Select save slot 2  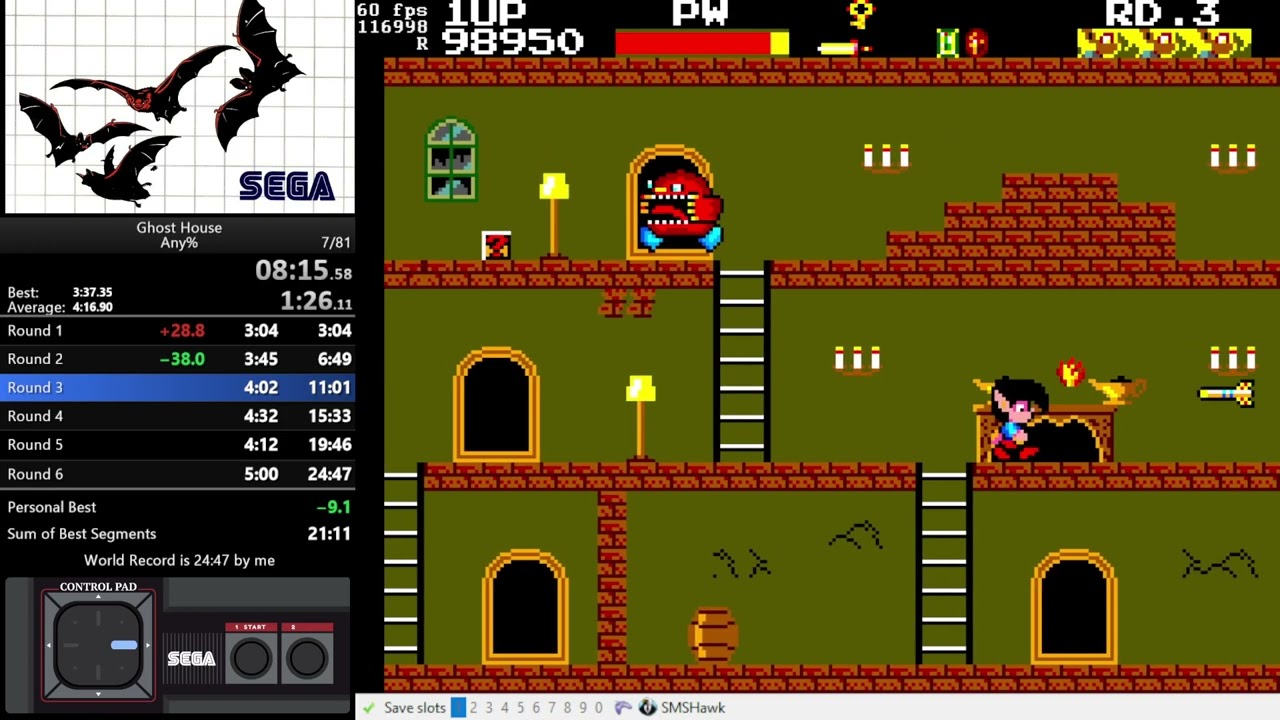click(x=473, y=708)
